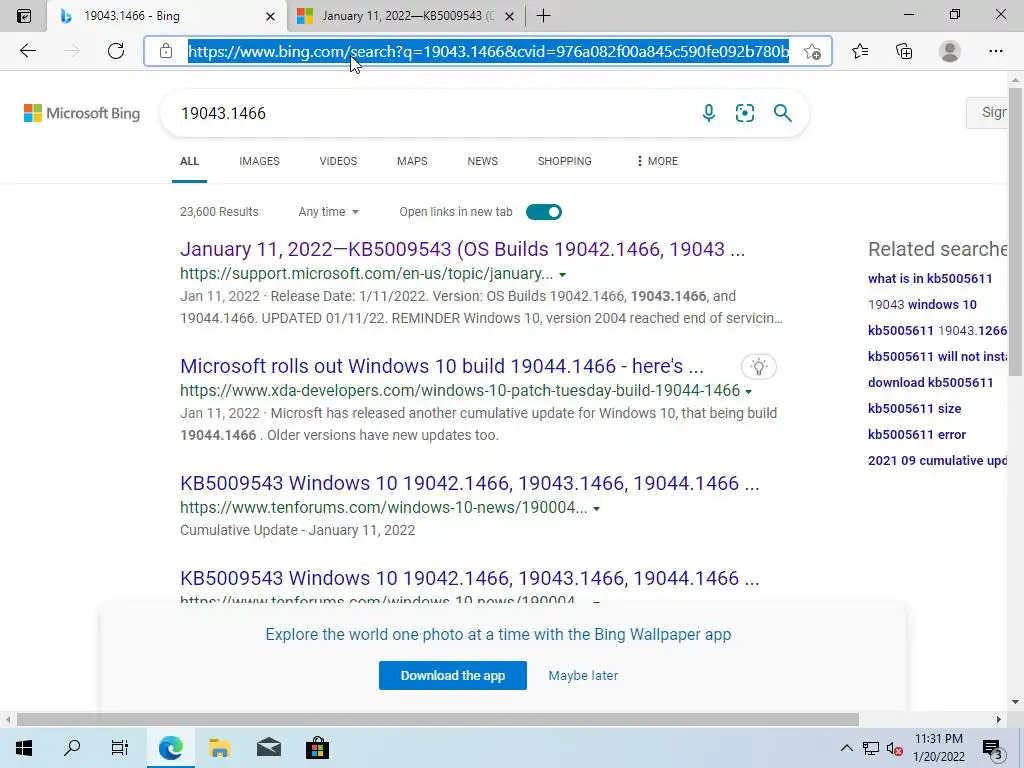Expand the tenforums URL dropdown arrow
Viewport: 1024px width, 768px height.
596,509
